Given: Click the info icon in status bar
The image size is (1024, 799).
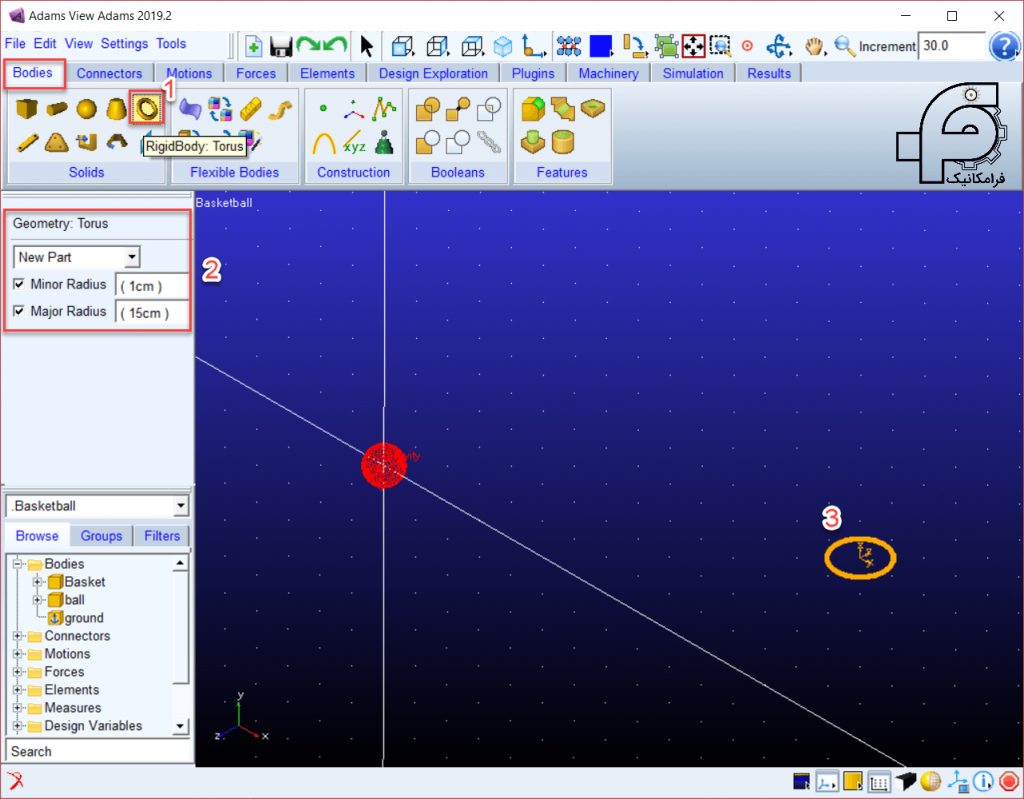Looking at the screenshot, I should tap(983, 781).
